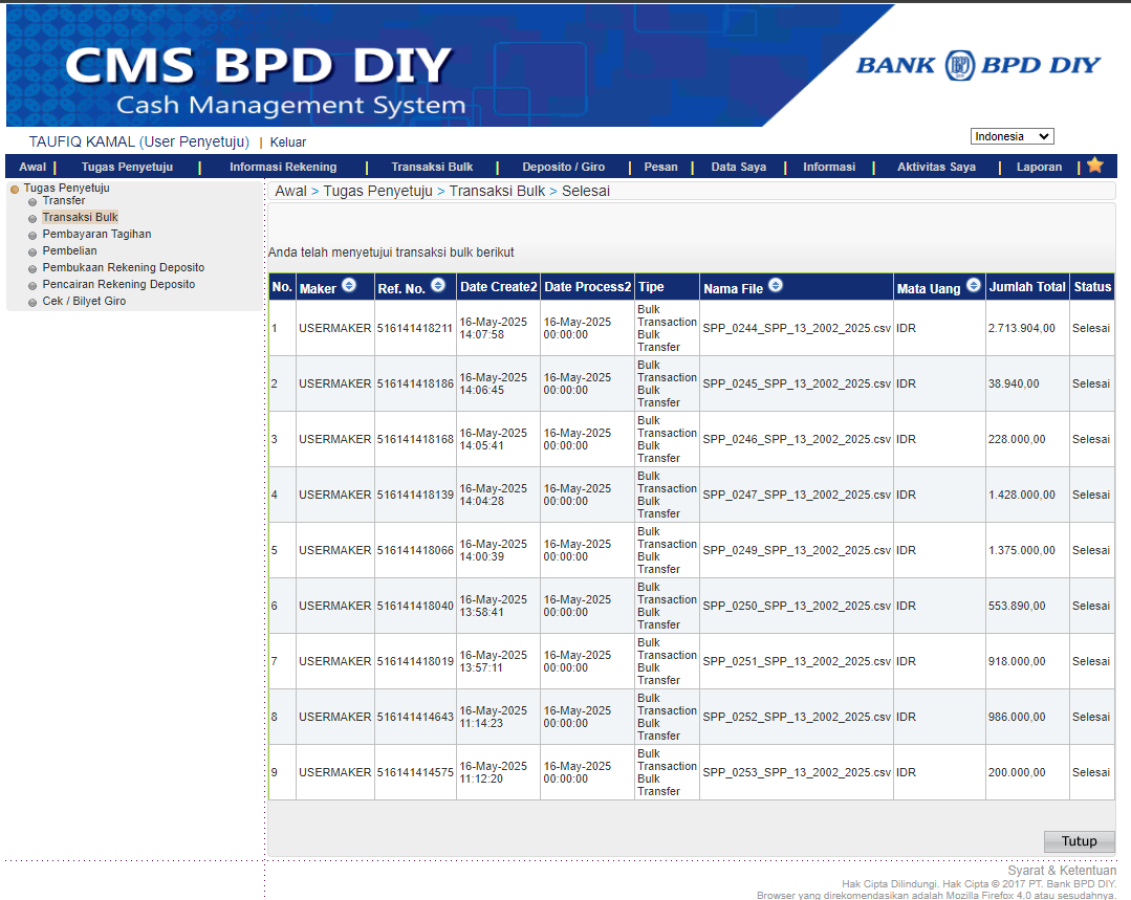Click ref number 516141418019
The image size is (1131, 900).
click(x=415, y=661)
